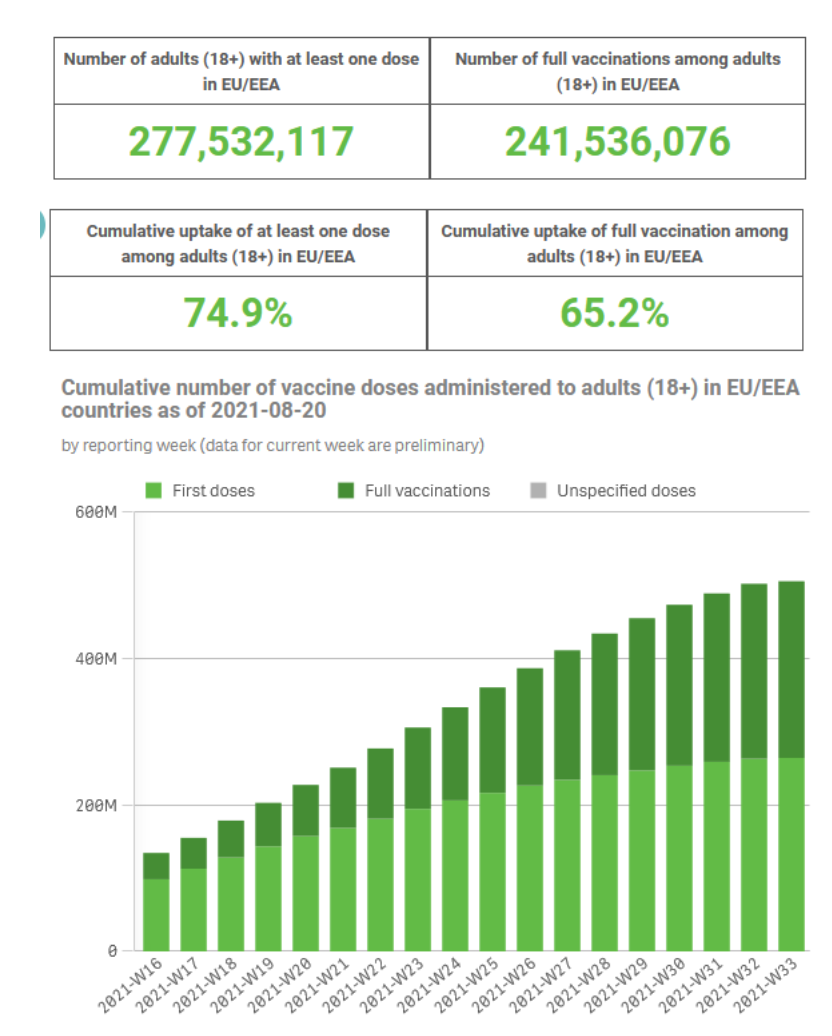Image resolution: width=832 pixels, height=1036 pixels.
Task: Select the First doses legend label
Action: click(213, 491)
